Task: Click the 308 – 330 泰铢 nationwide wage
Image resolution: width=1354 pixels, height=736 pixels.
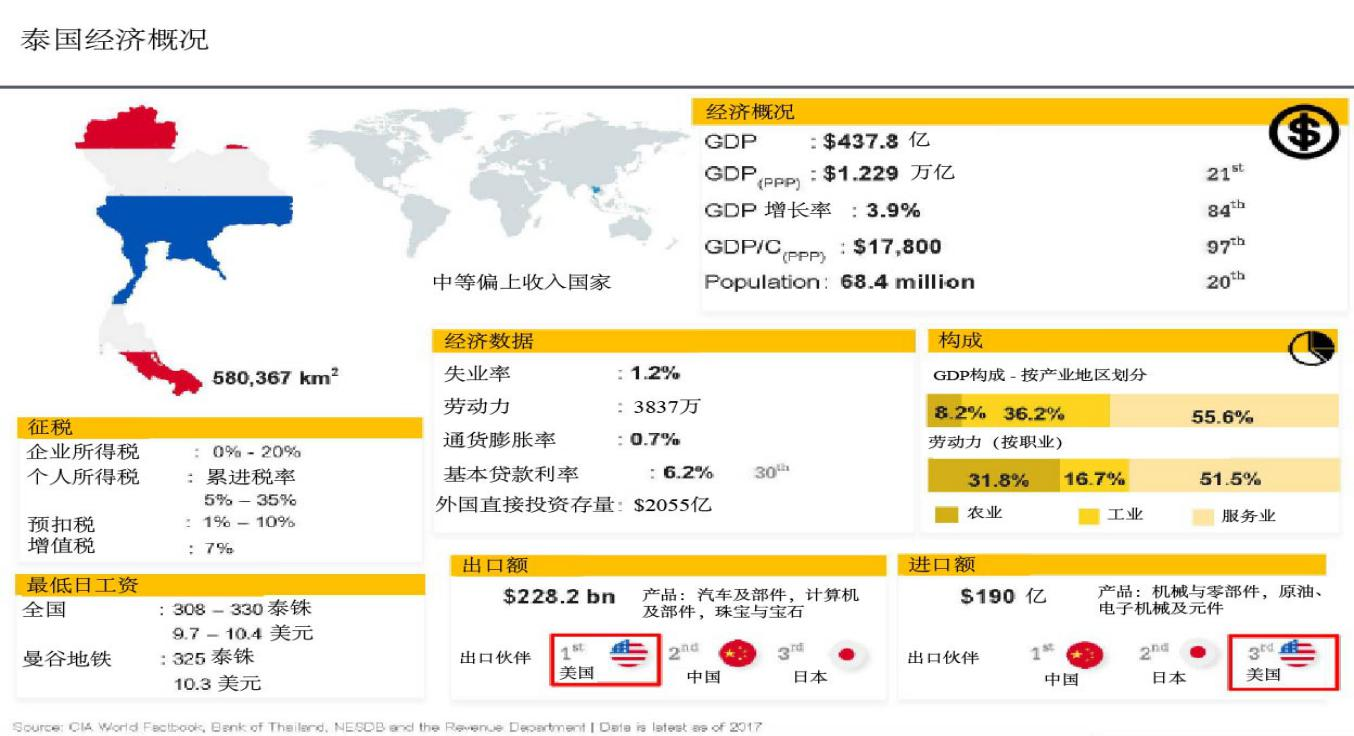Action: 242,609
